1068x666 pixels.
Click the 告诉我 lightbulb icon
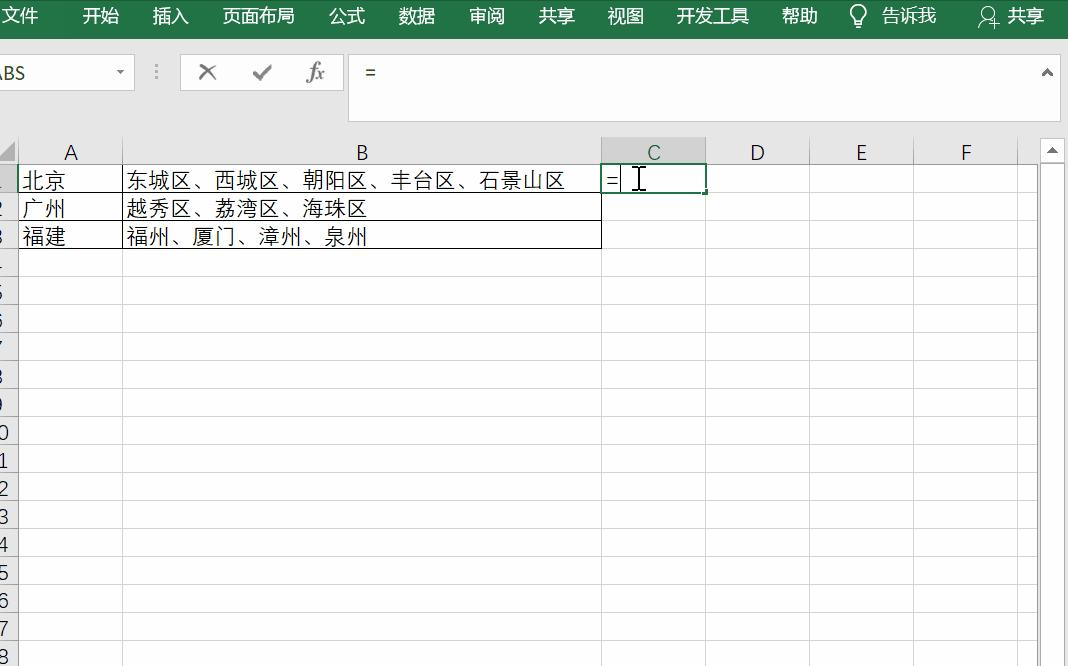858,16
